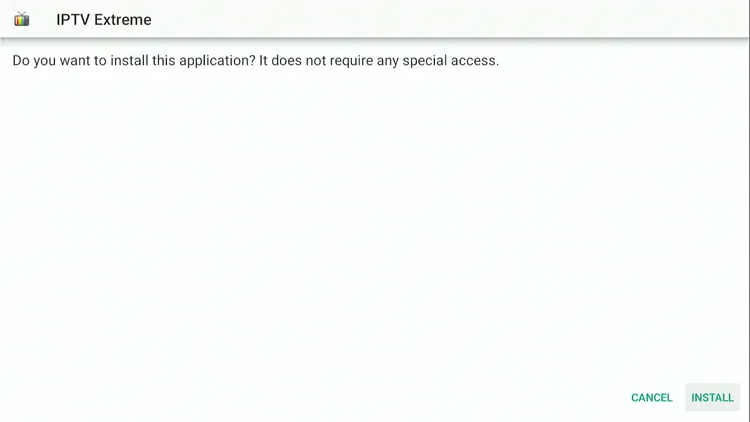The image size is (750, 422).
Task: Select the IPTV Extreme title text
Action: 104,20
